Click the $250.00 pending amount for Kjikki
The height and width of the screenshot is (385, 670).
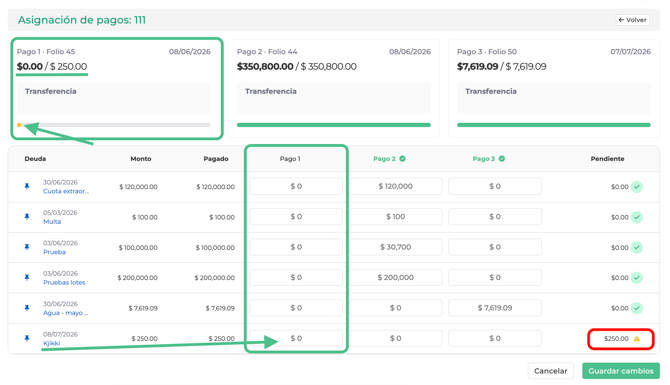click(616, 338)
